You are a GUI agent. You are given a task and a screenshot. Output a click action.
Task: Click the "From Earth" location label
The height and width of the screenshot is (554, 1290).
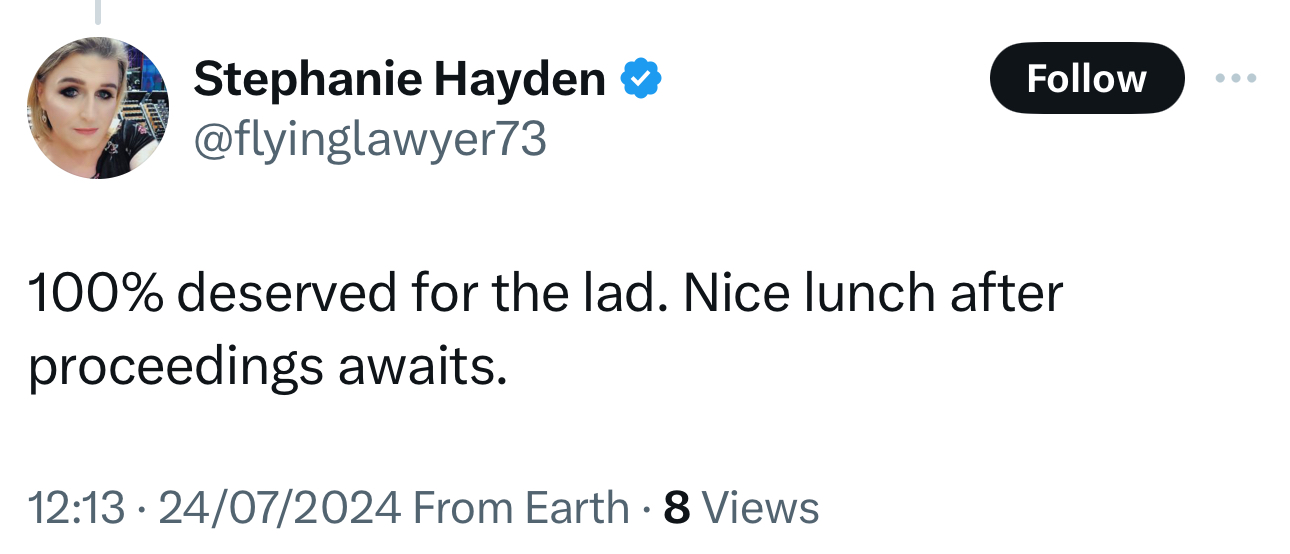point(520,507)
